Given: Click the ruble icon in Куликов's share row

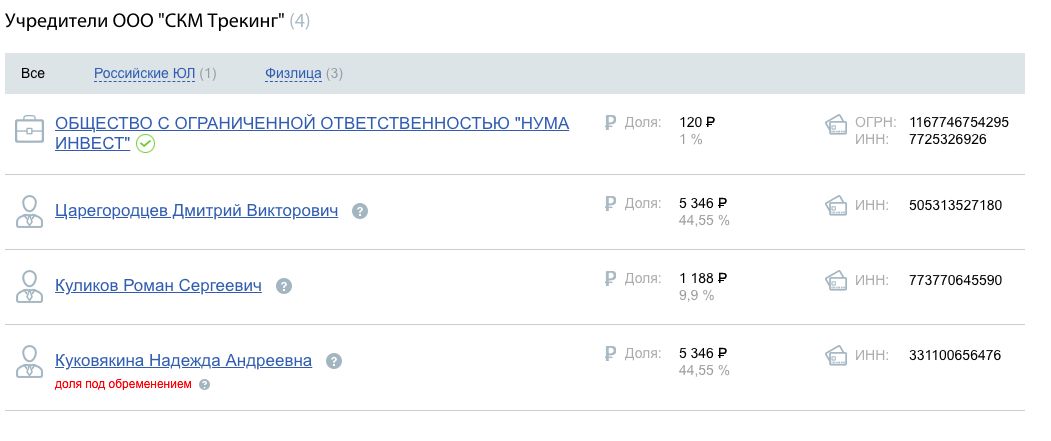Looking at the screenshot, I should coord(611,278).
